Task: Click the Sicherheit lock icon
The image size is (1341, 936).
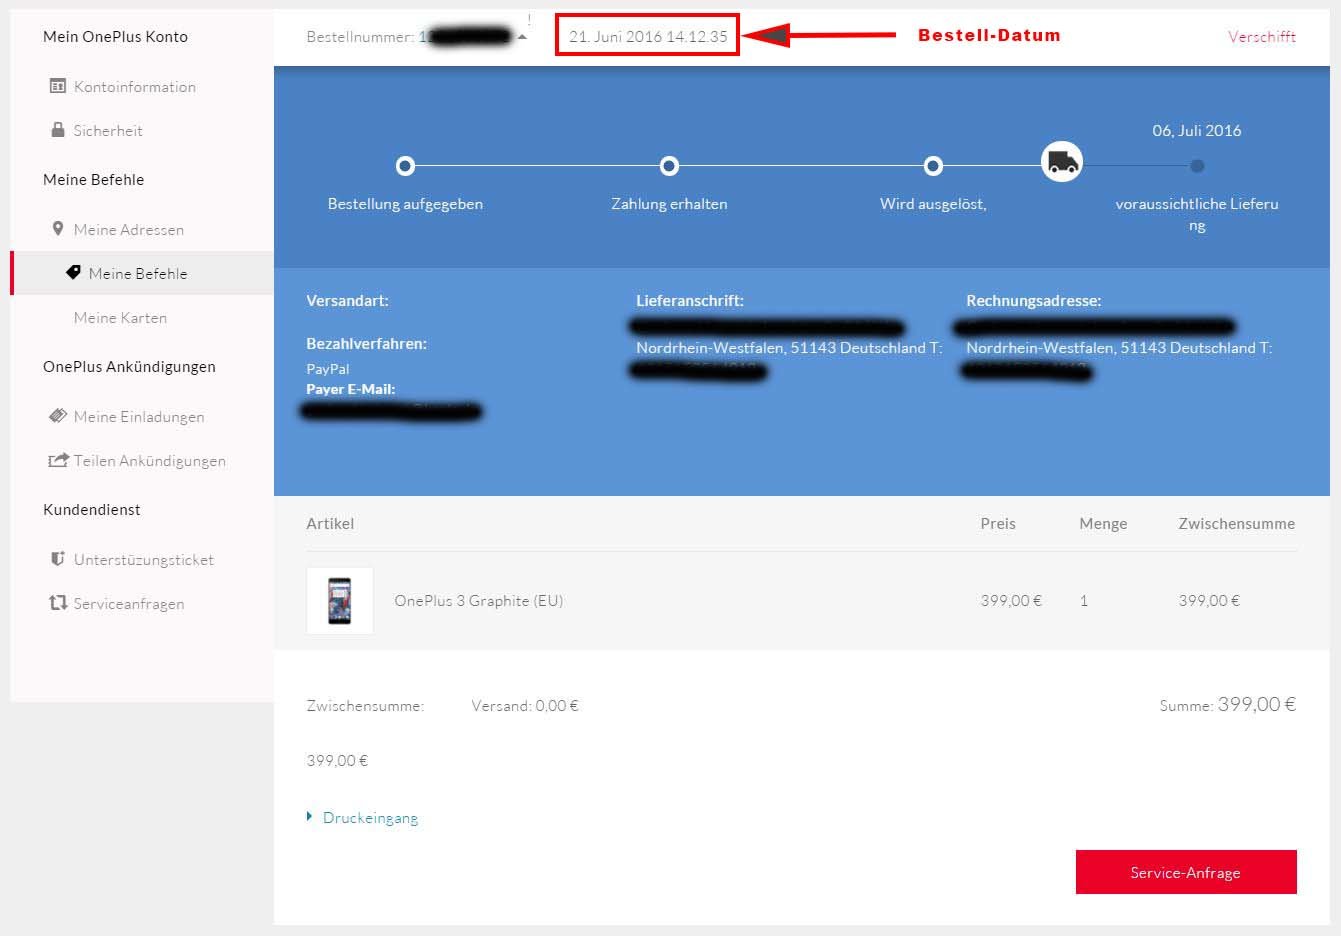Action: point(58,130)
